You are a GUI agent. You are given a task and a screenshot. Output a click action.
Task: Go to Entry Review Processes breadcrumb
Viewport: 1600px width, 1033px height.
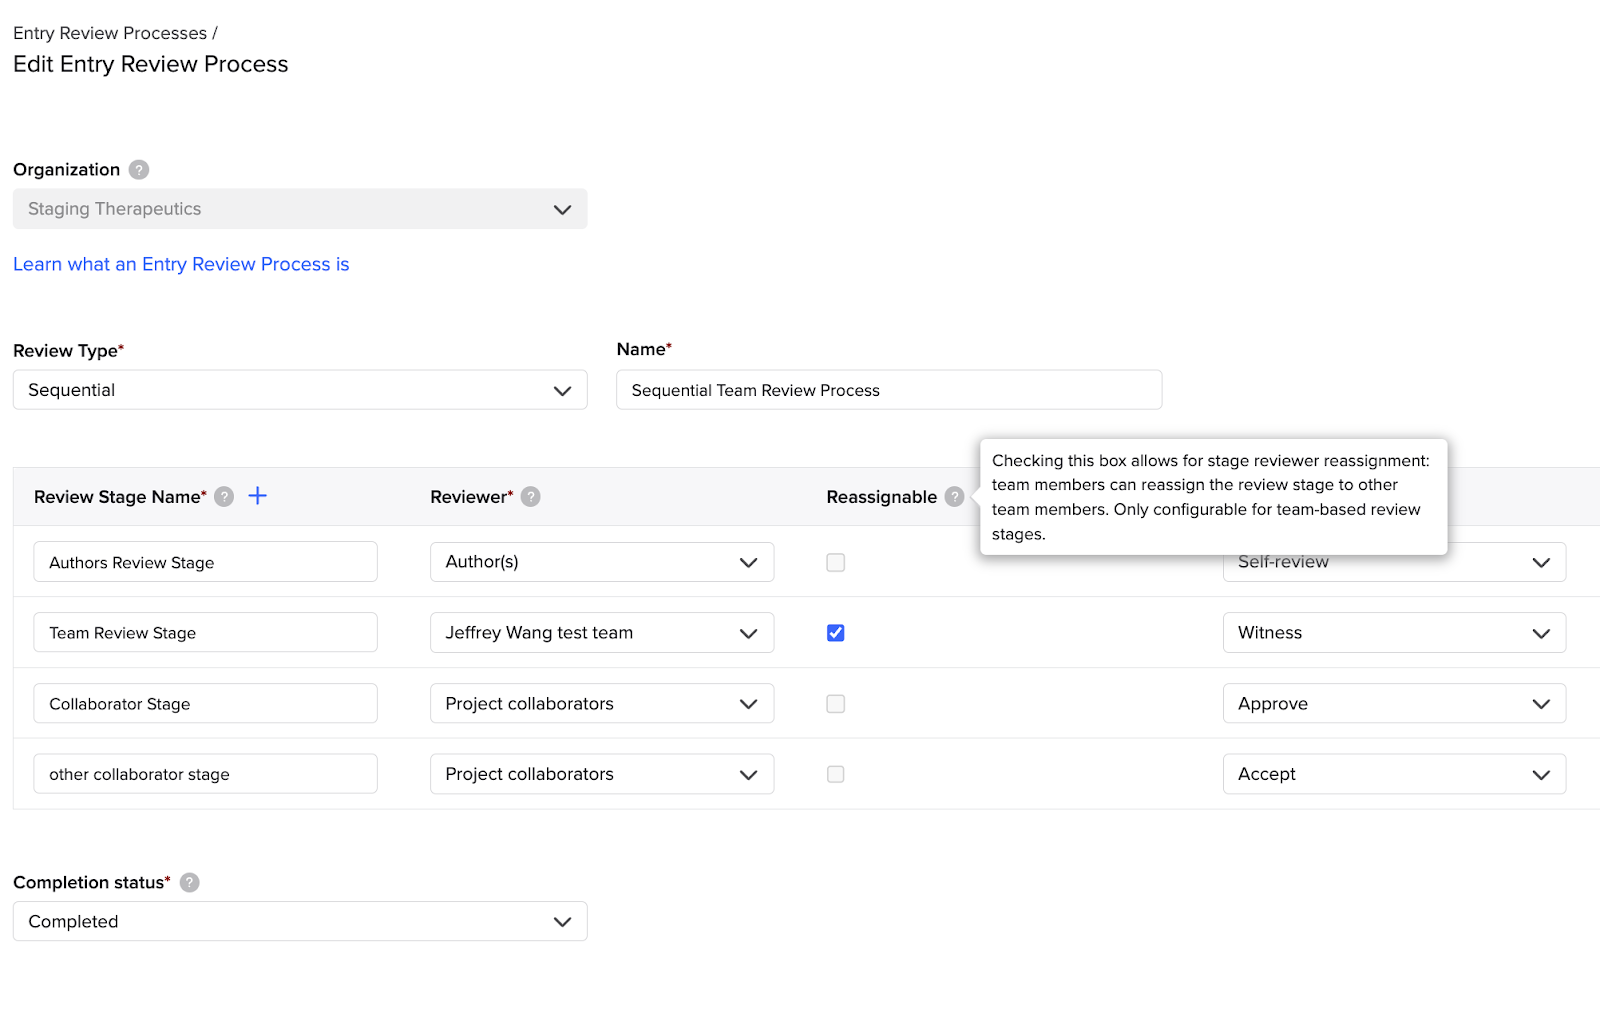pyautogui.click(x=110, y=33)
